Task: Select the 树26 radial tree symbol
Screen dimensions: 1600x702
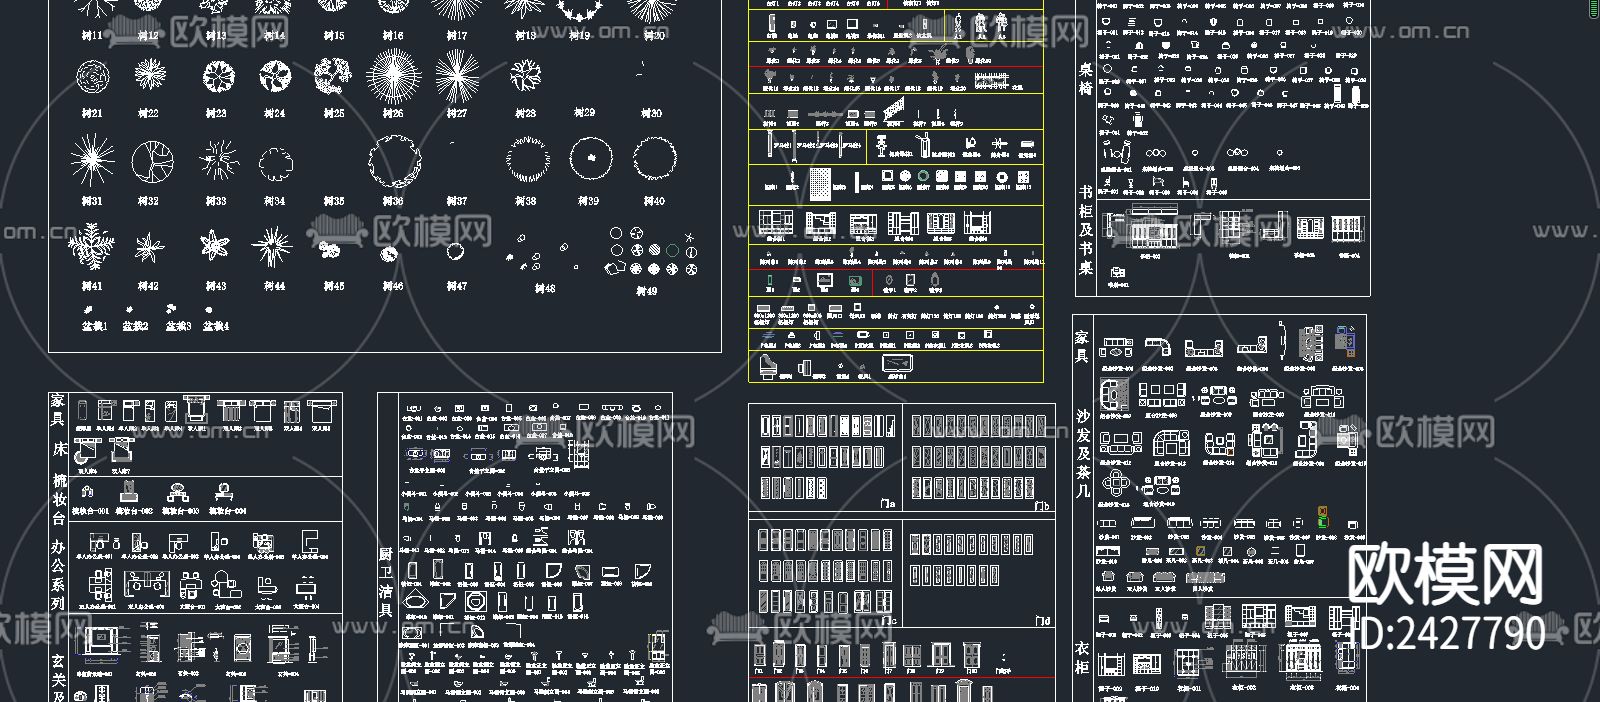Action: pos(394,77)
